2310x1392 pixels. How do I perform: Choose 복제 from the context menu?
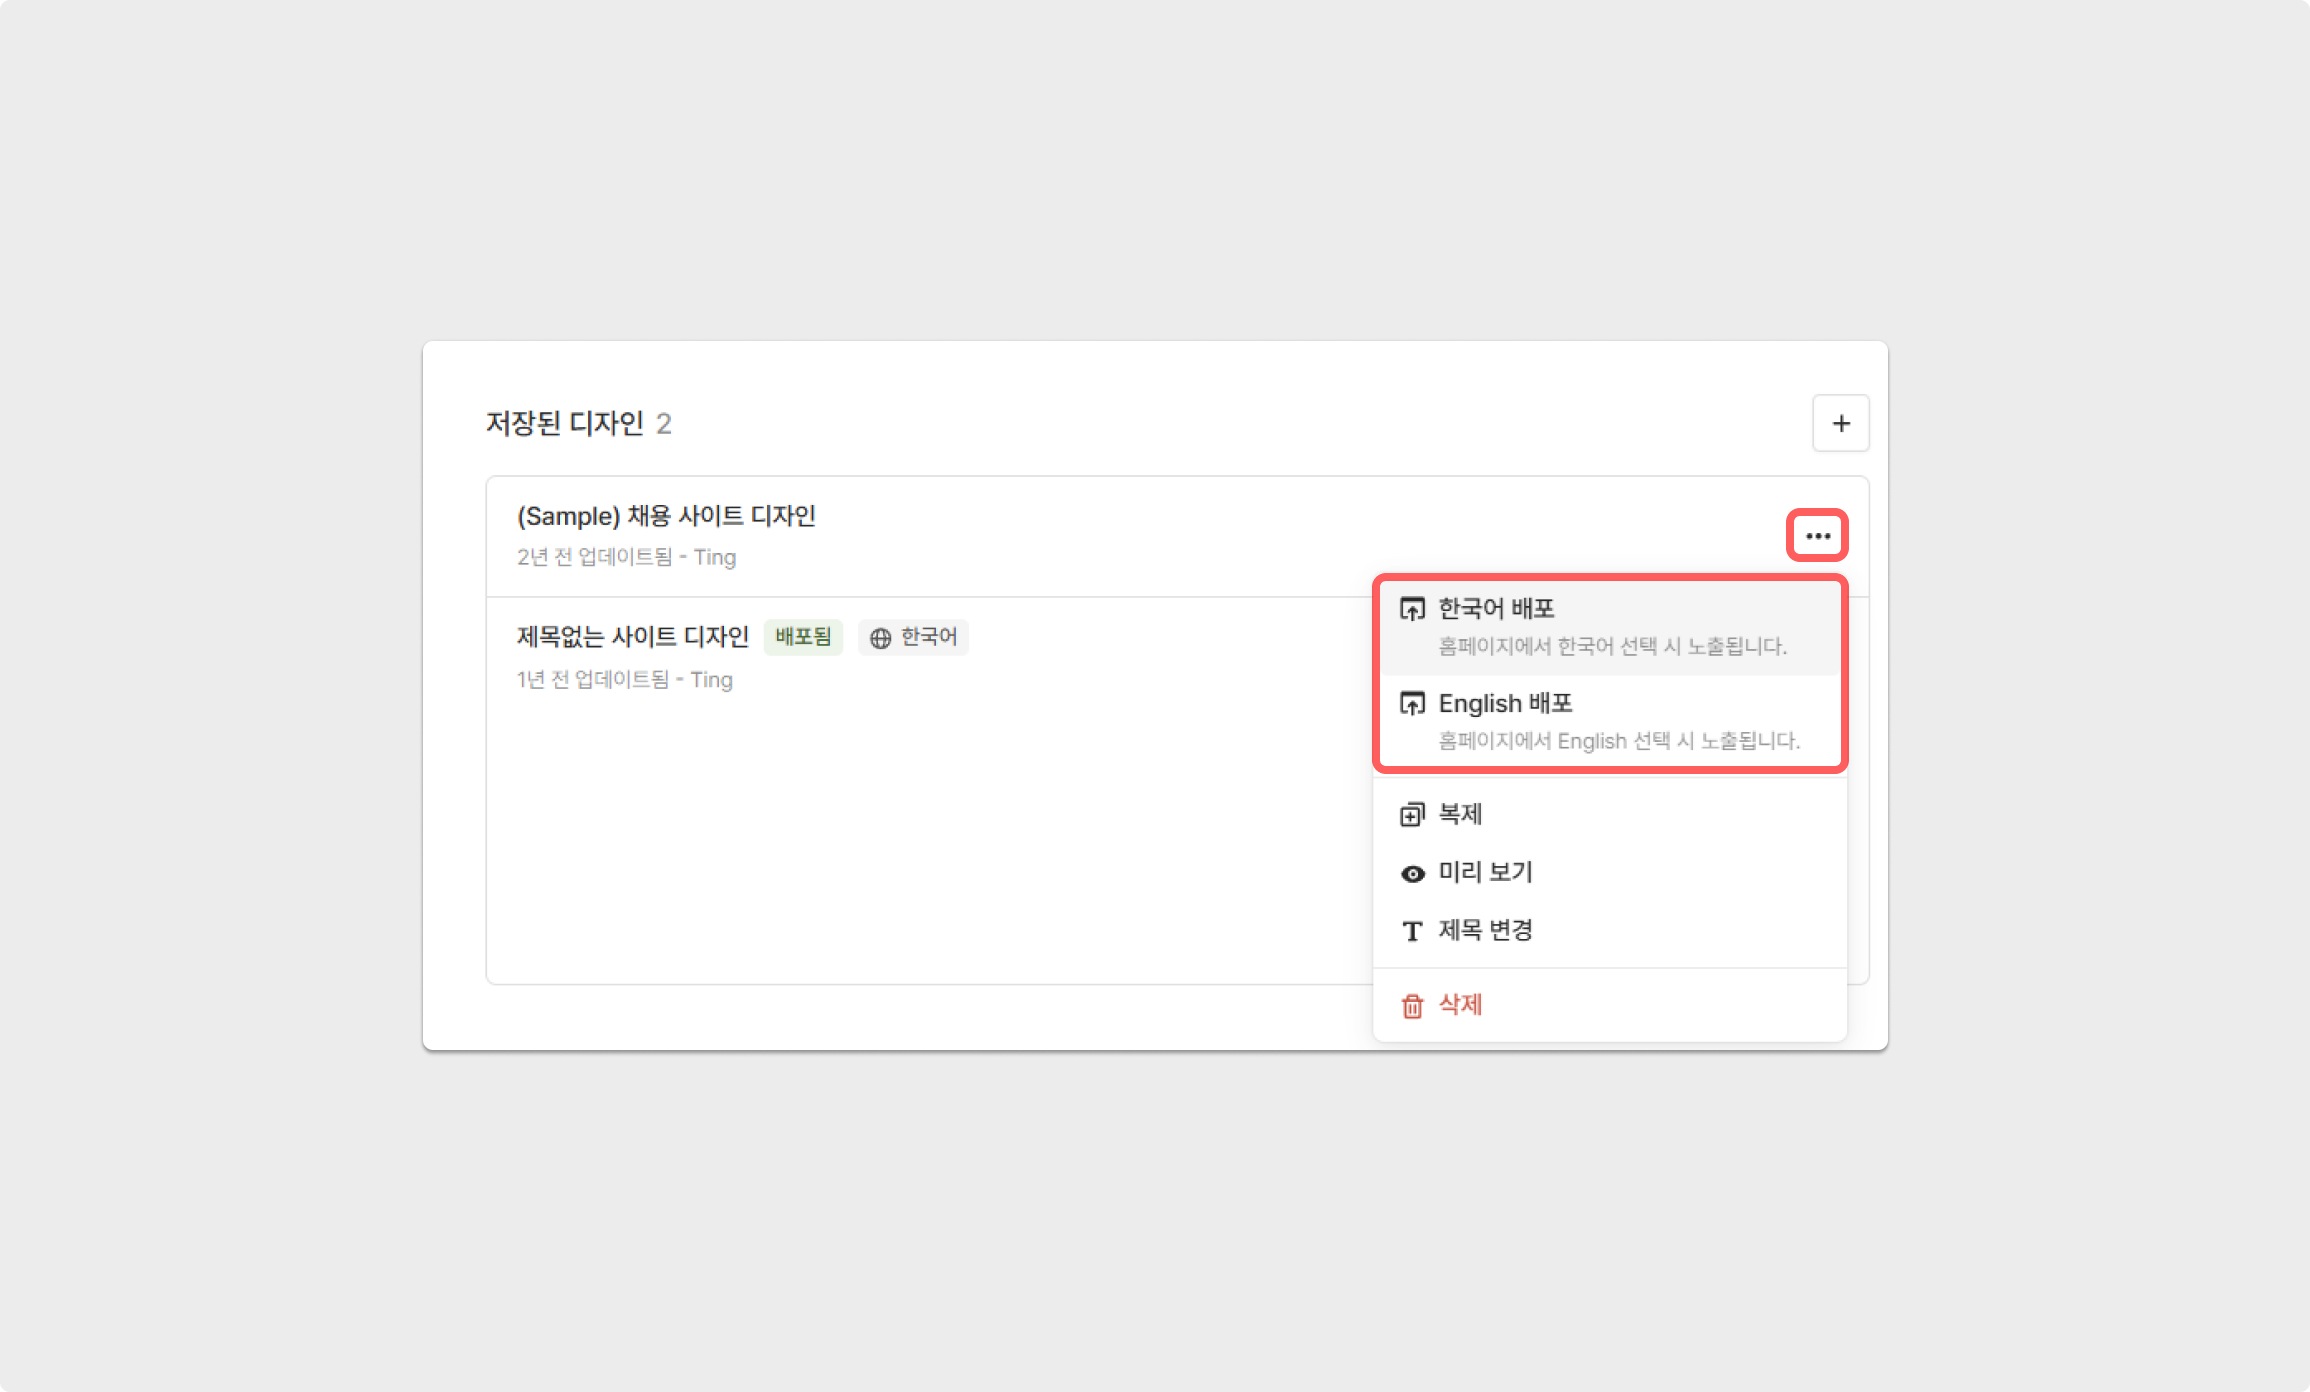[x=1460, y=814]
